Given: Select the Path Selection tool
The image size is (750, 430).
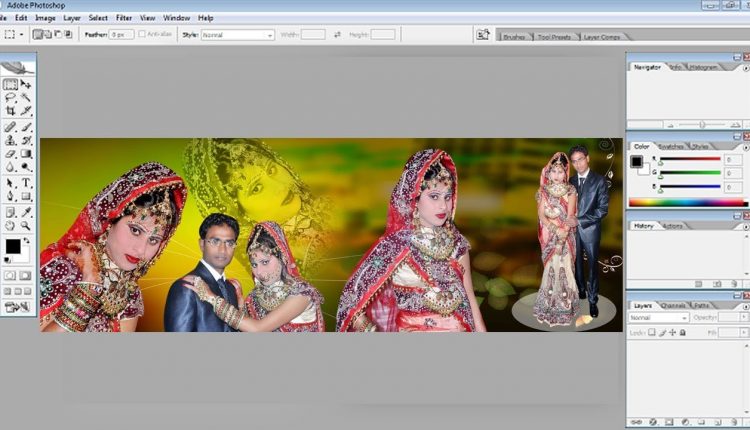Looking at the screenshot, I should point(11,183).
